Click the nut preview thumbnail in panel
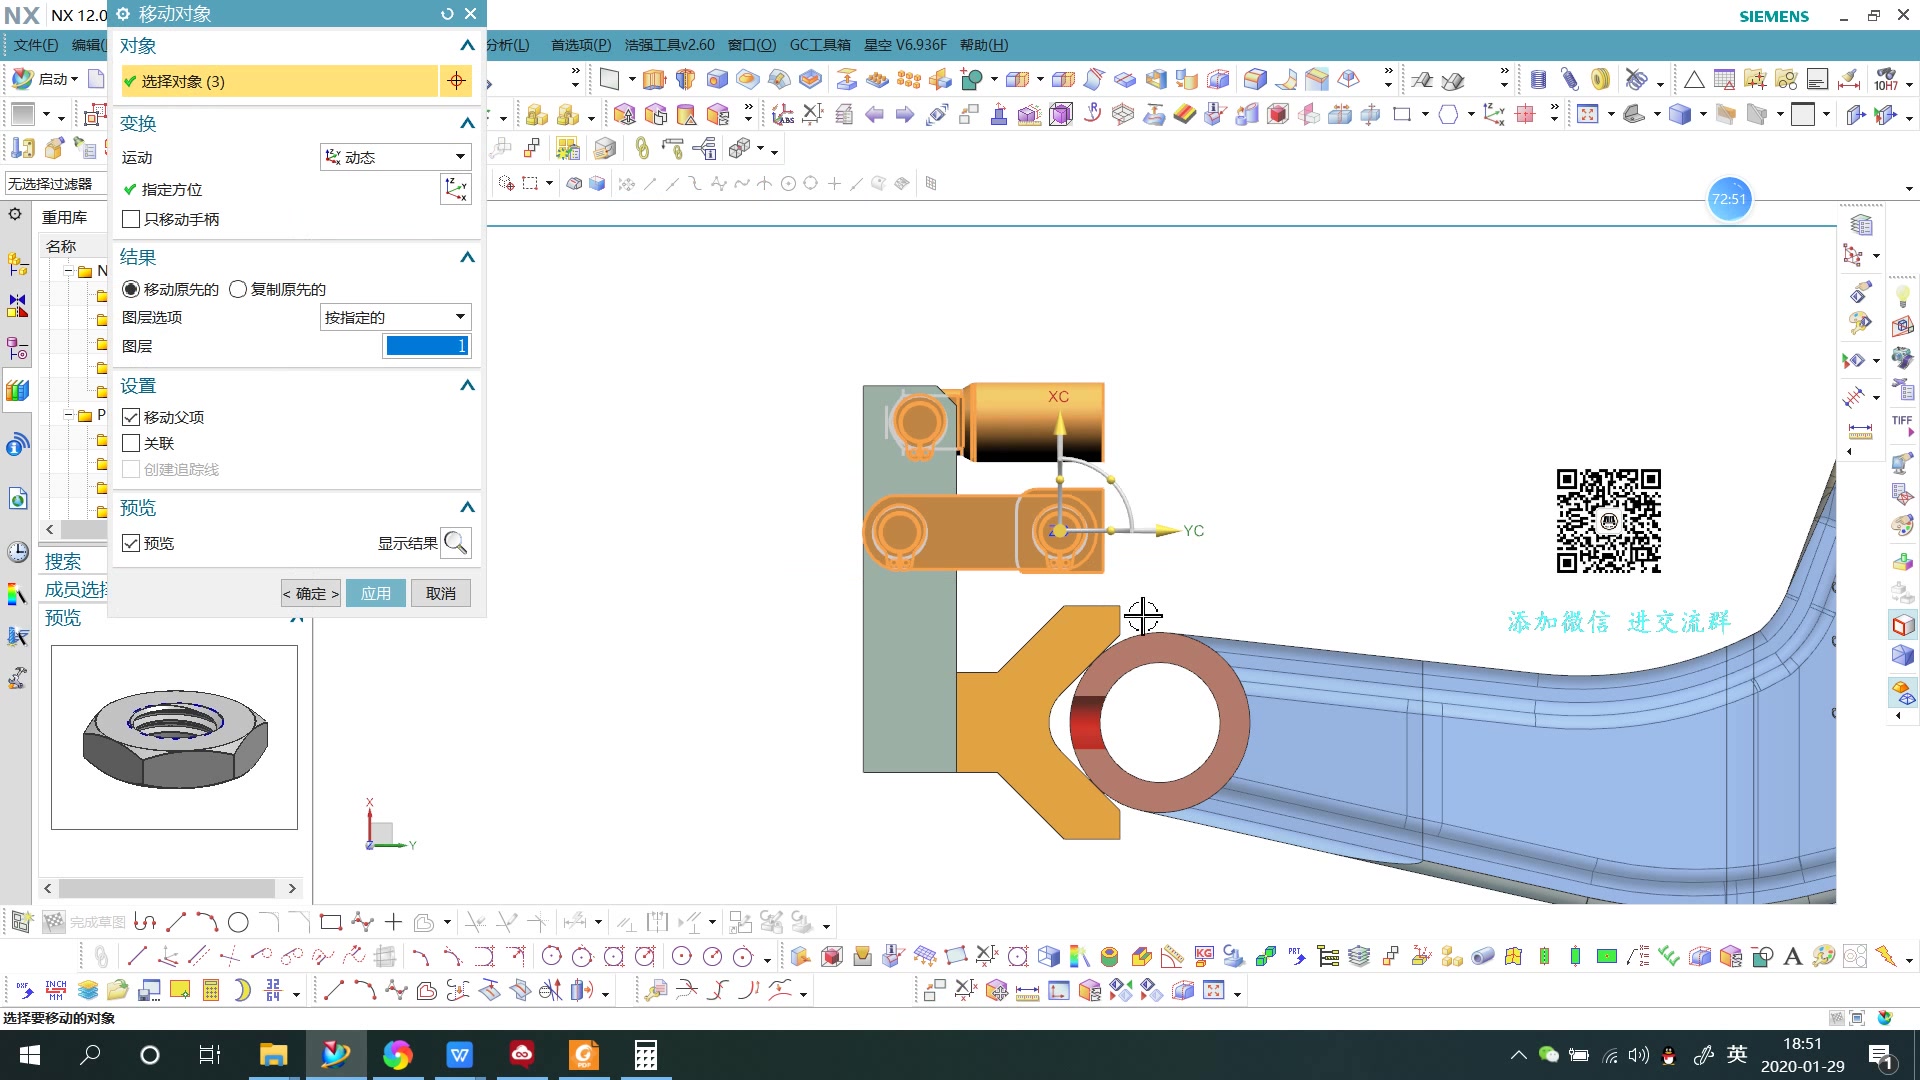This screenshot has width=1920, height=1080. tap(173, 736)
